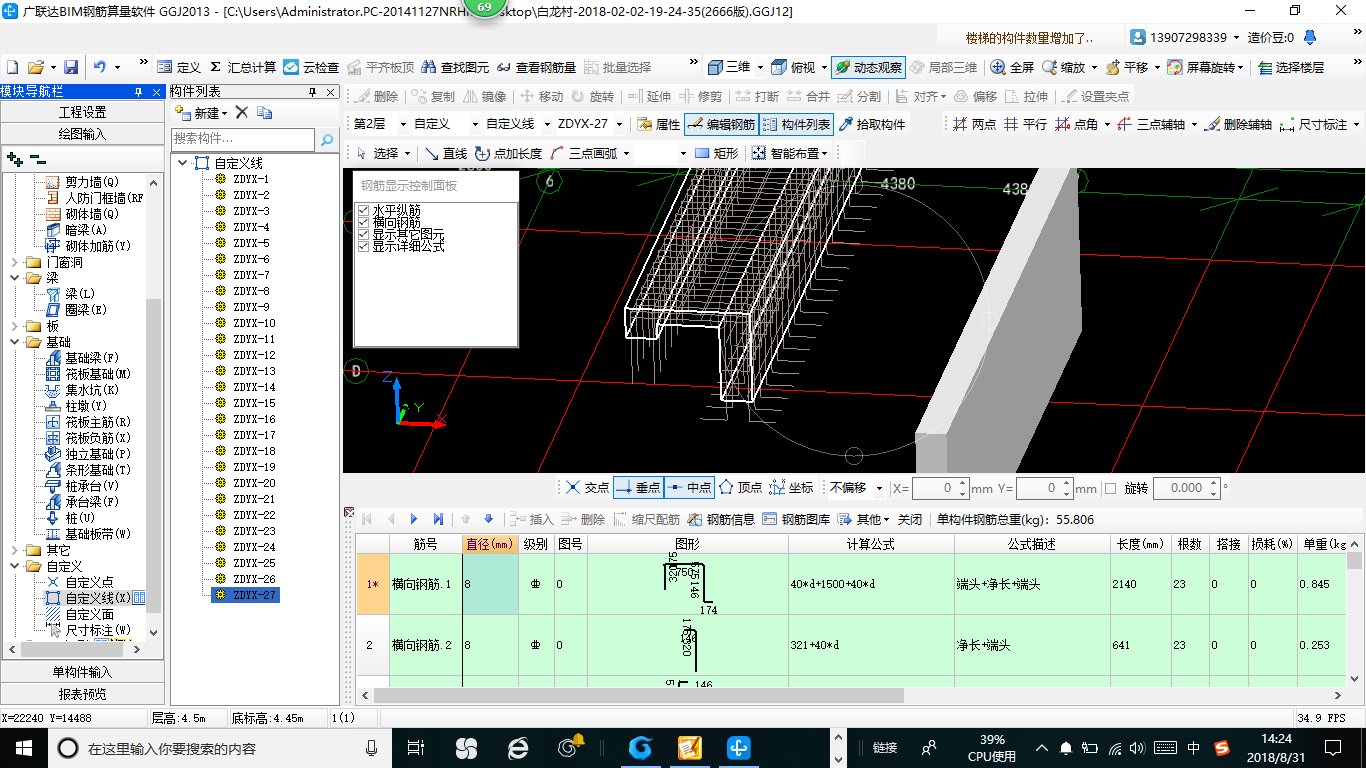Click 智能布置 smart layout button
This screenshot has width=1366, height=768.
pyautogui.click(x=790, y=153)
